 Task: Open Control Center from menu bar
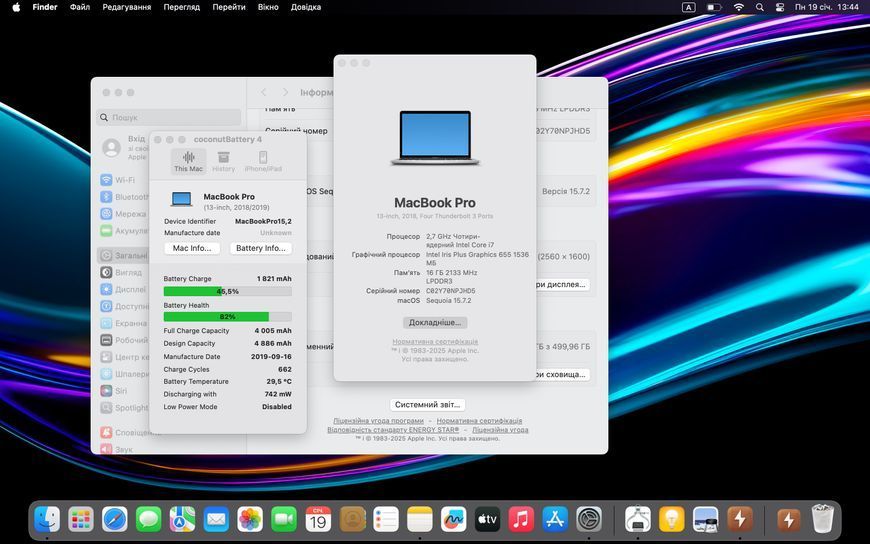(780, 7)
